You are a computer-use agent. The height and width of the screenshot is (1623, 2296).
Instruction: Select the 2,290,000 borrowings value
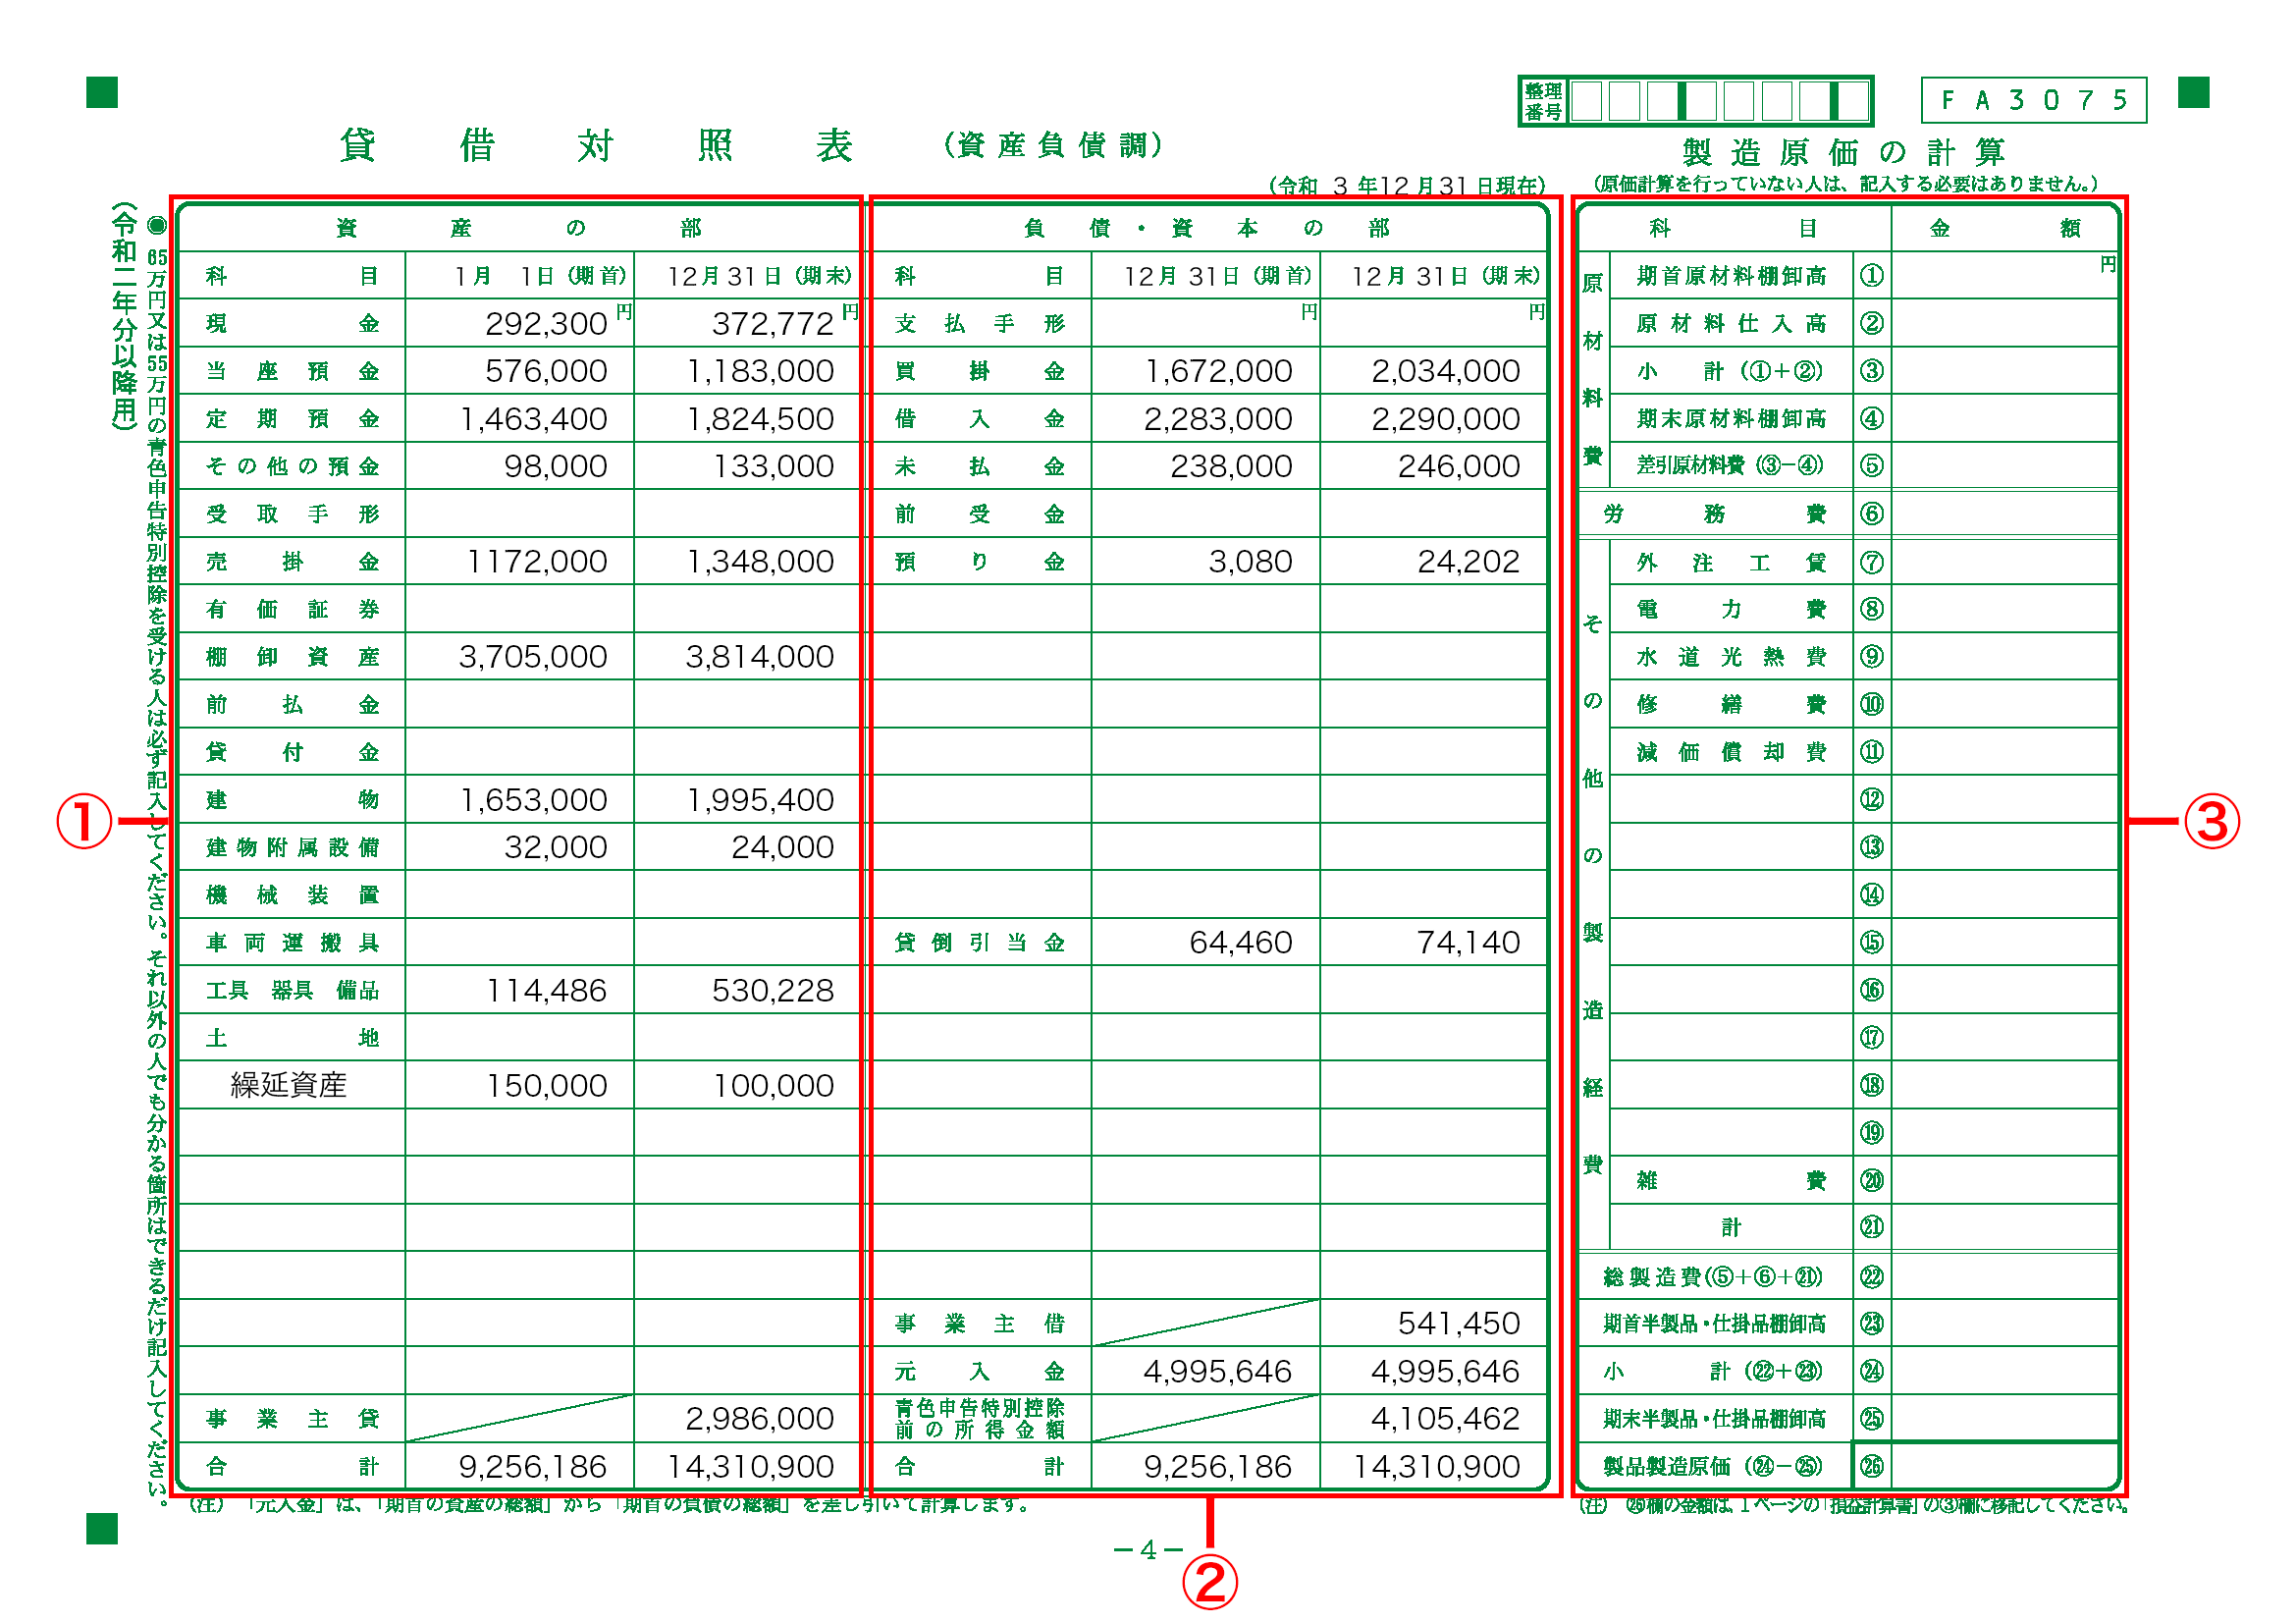coord(1446,419)
